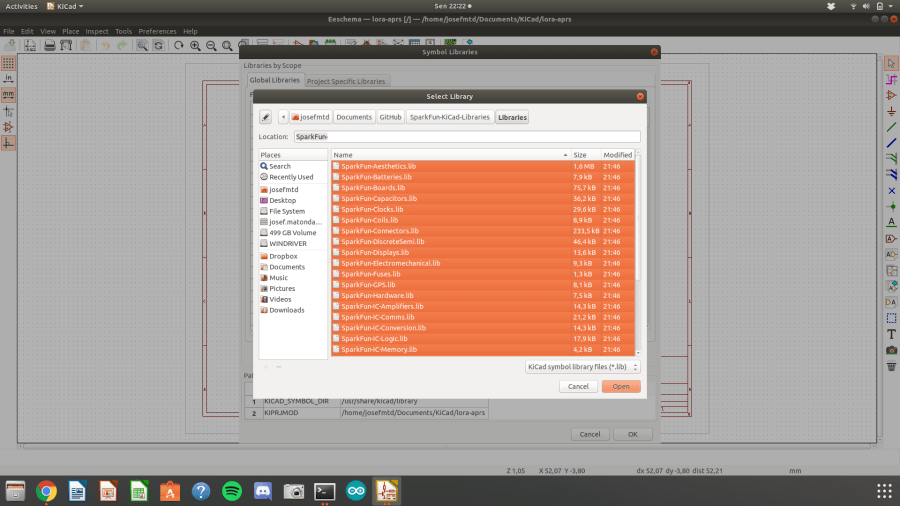Toggle full-window crosshair cursor shape

(x=8, y=111)
